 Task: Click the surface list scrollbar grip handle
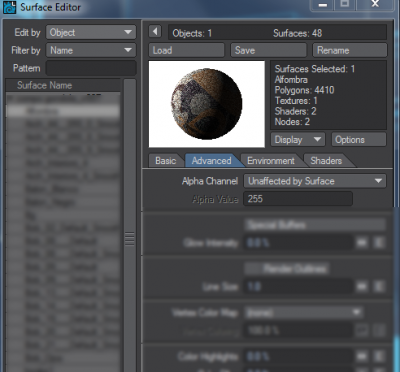click(x=130, y=239)
